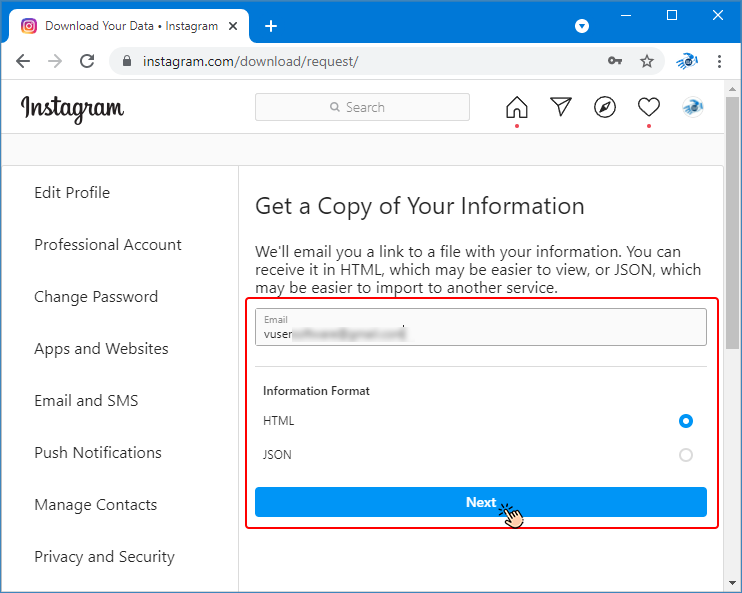Select HTML format radio button
The image size is (742, 593).
click(686, 421)
